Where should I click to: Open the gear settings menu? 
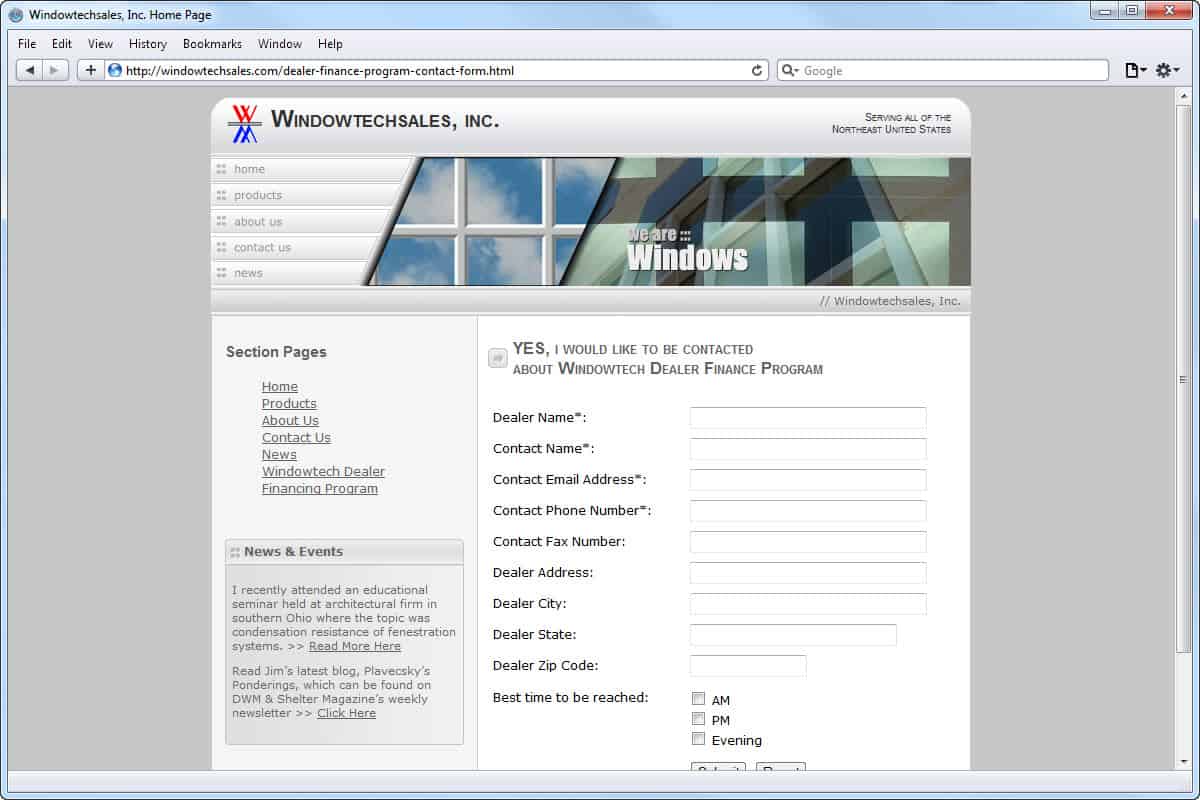click(1167, 70)
